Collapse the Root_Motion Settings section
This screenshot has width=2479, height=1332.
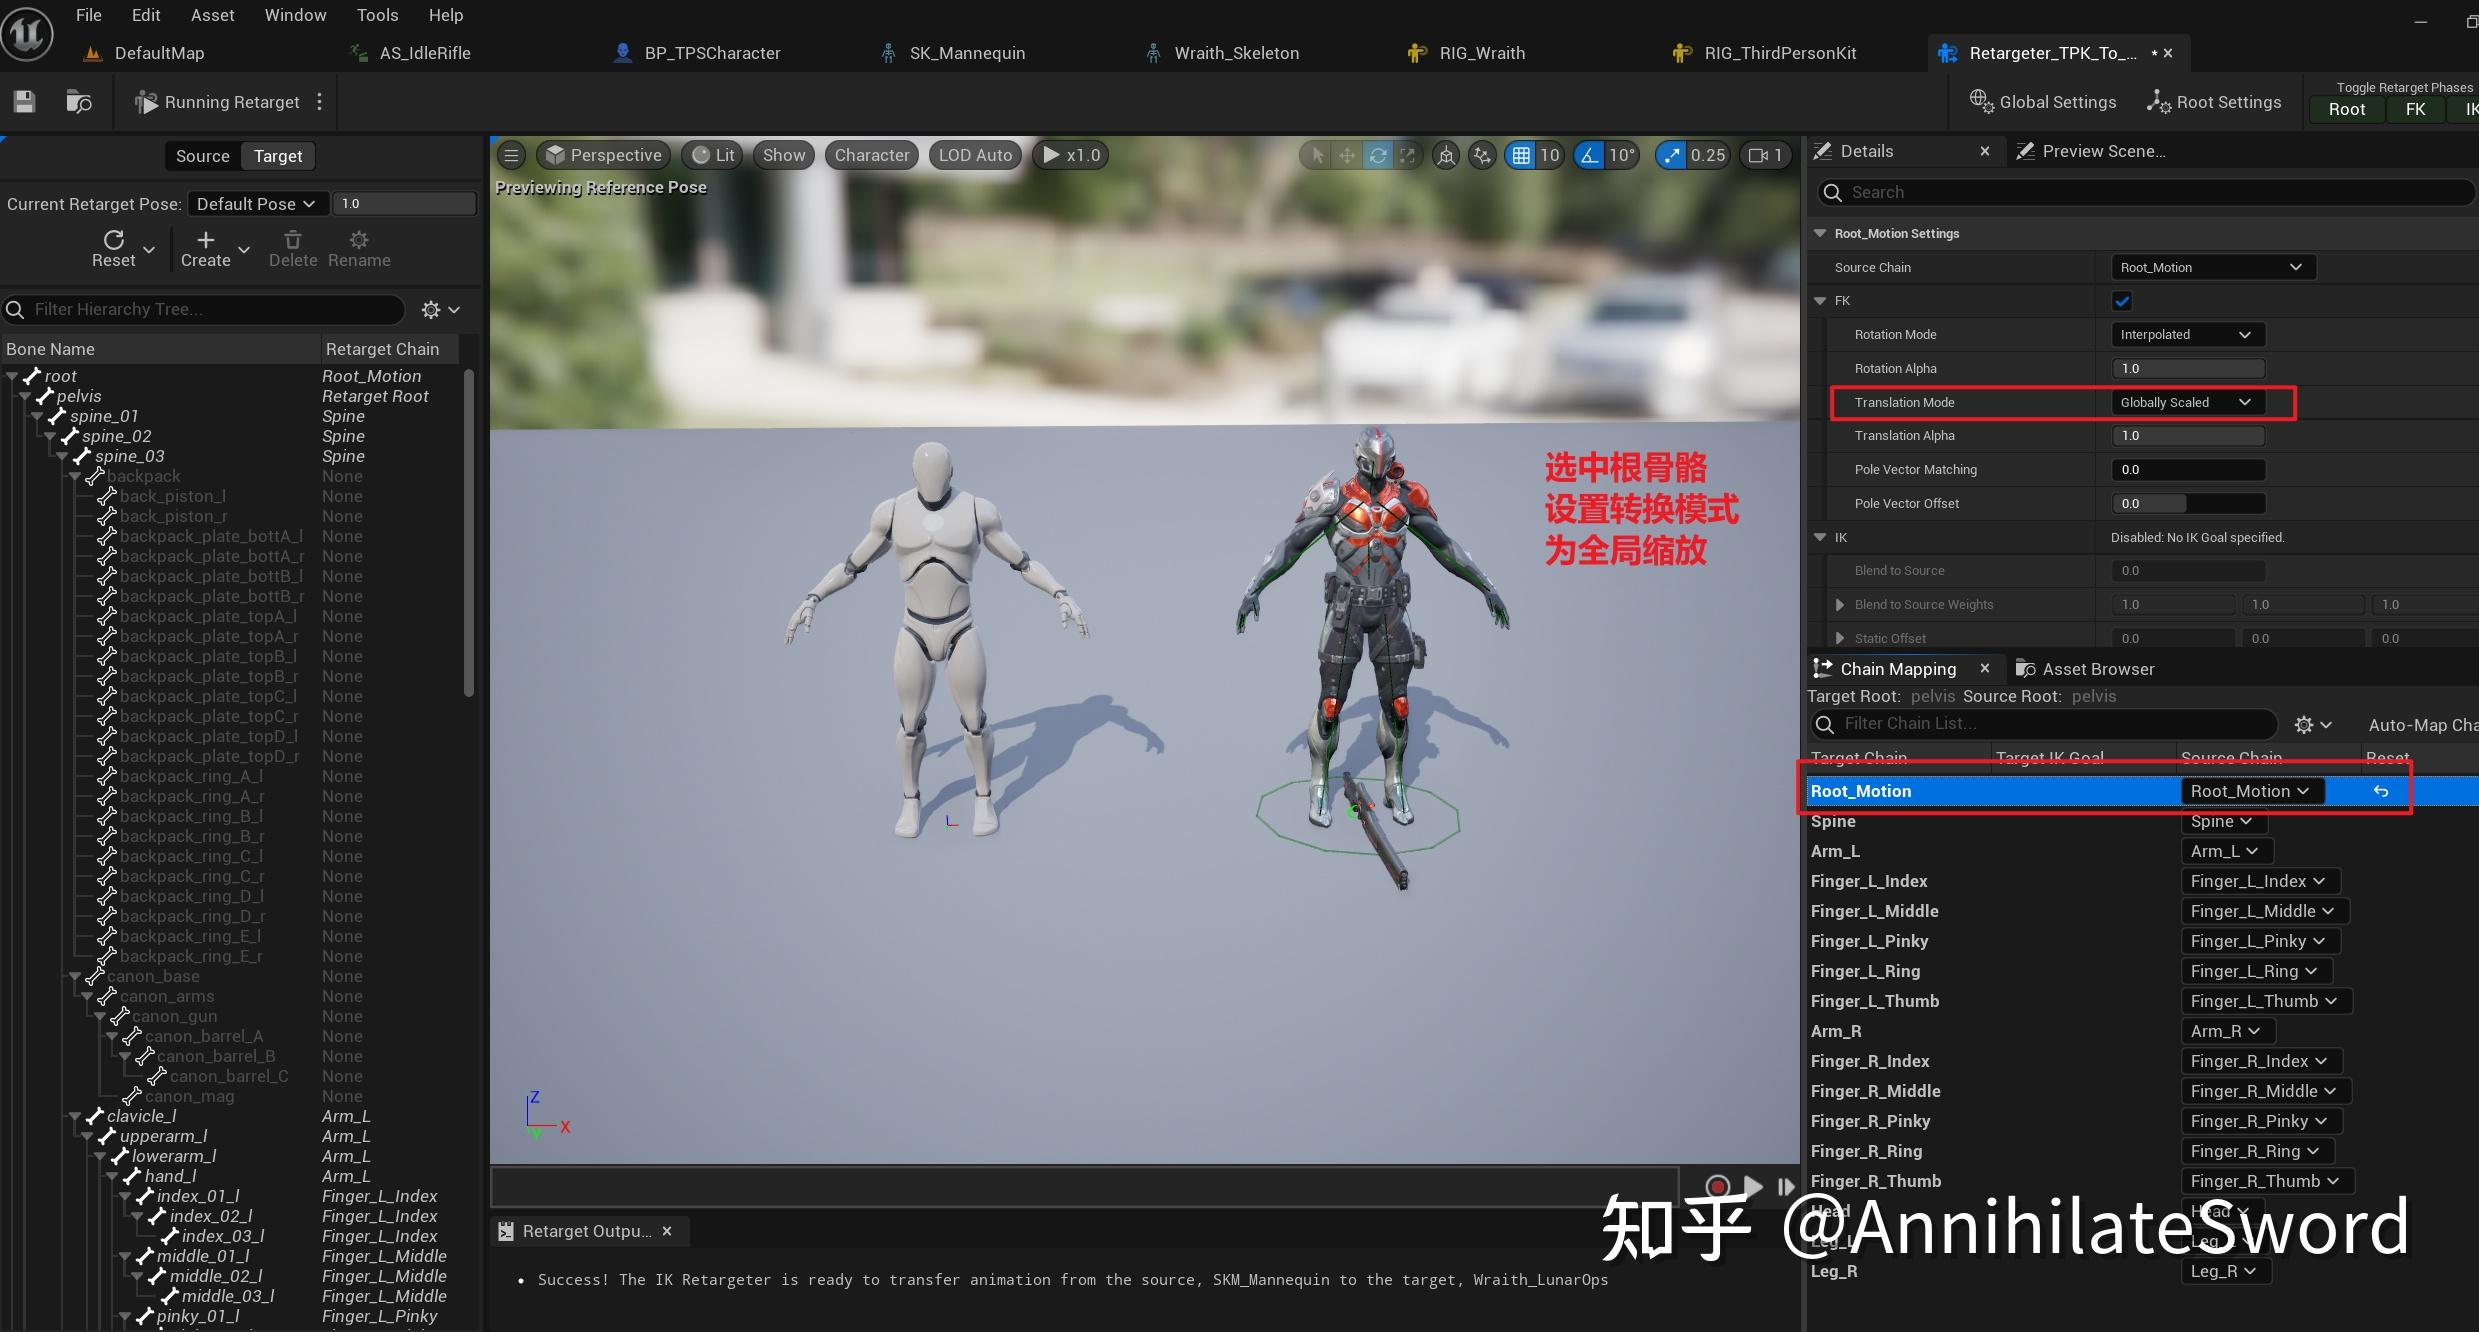click(x=1820, y=233)
